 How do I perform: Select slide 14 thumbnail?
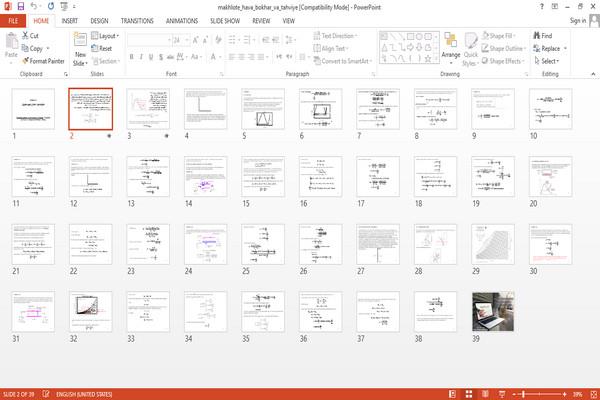tap(205, 176)
